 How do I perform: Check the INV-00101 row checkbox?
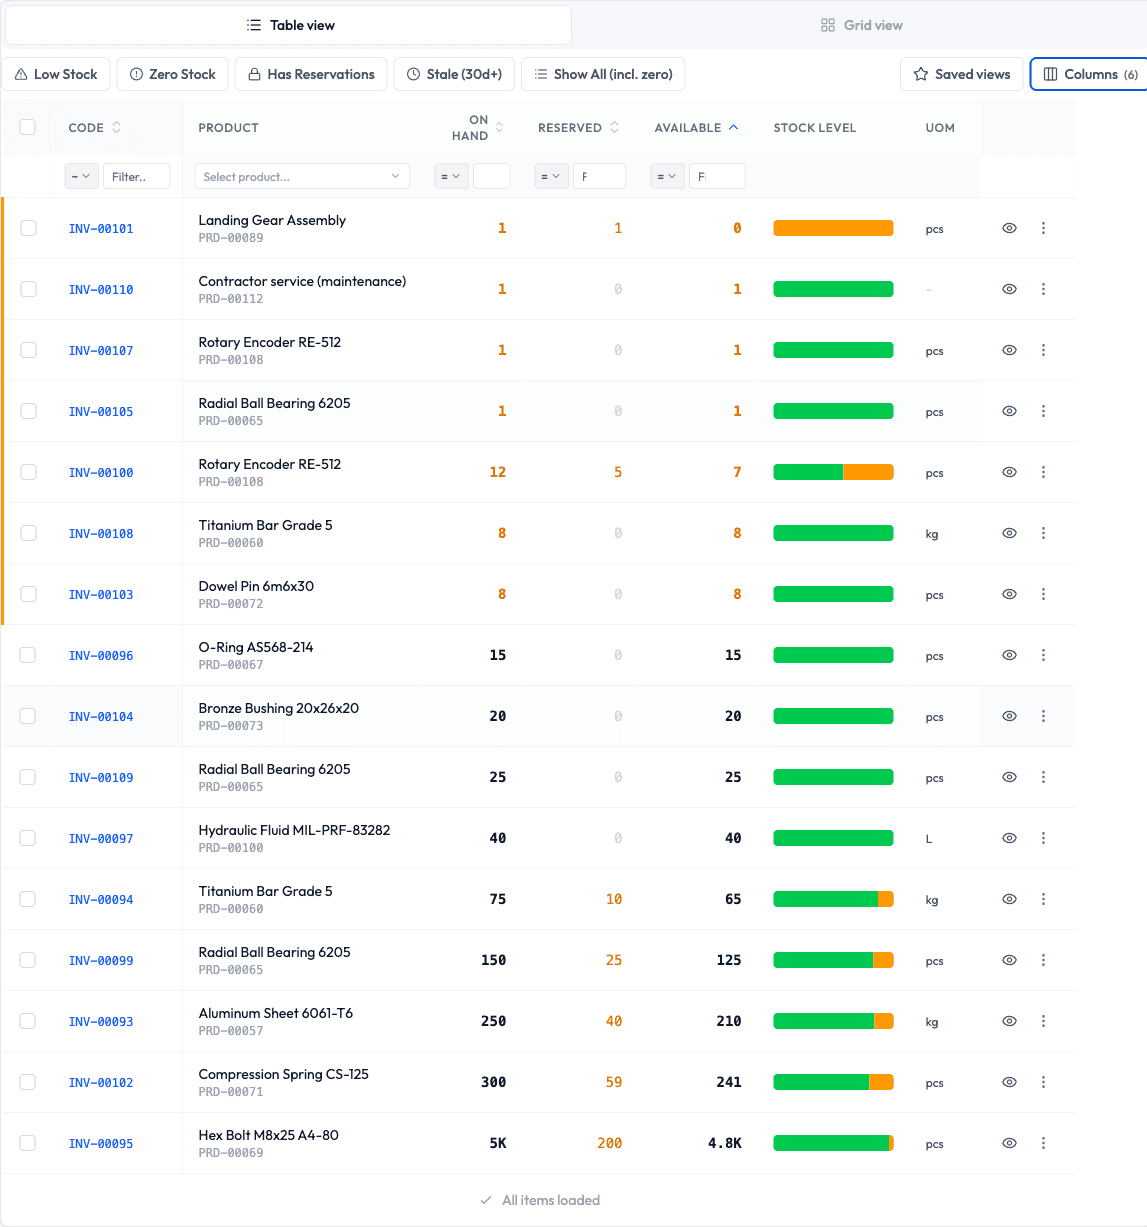[x=28, y=228]
